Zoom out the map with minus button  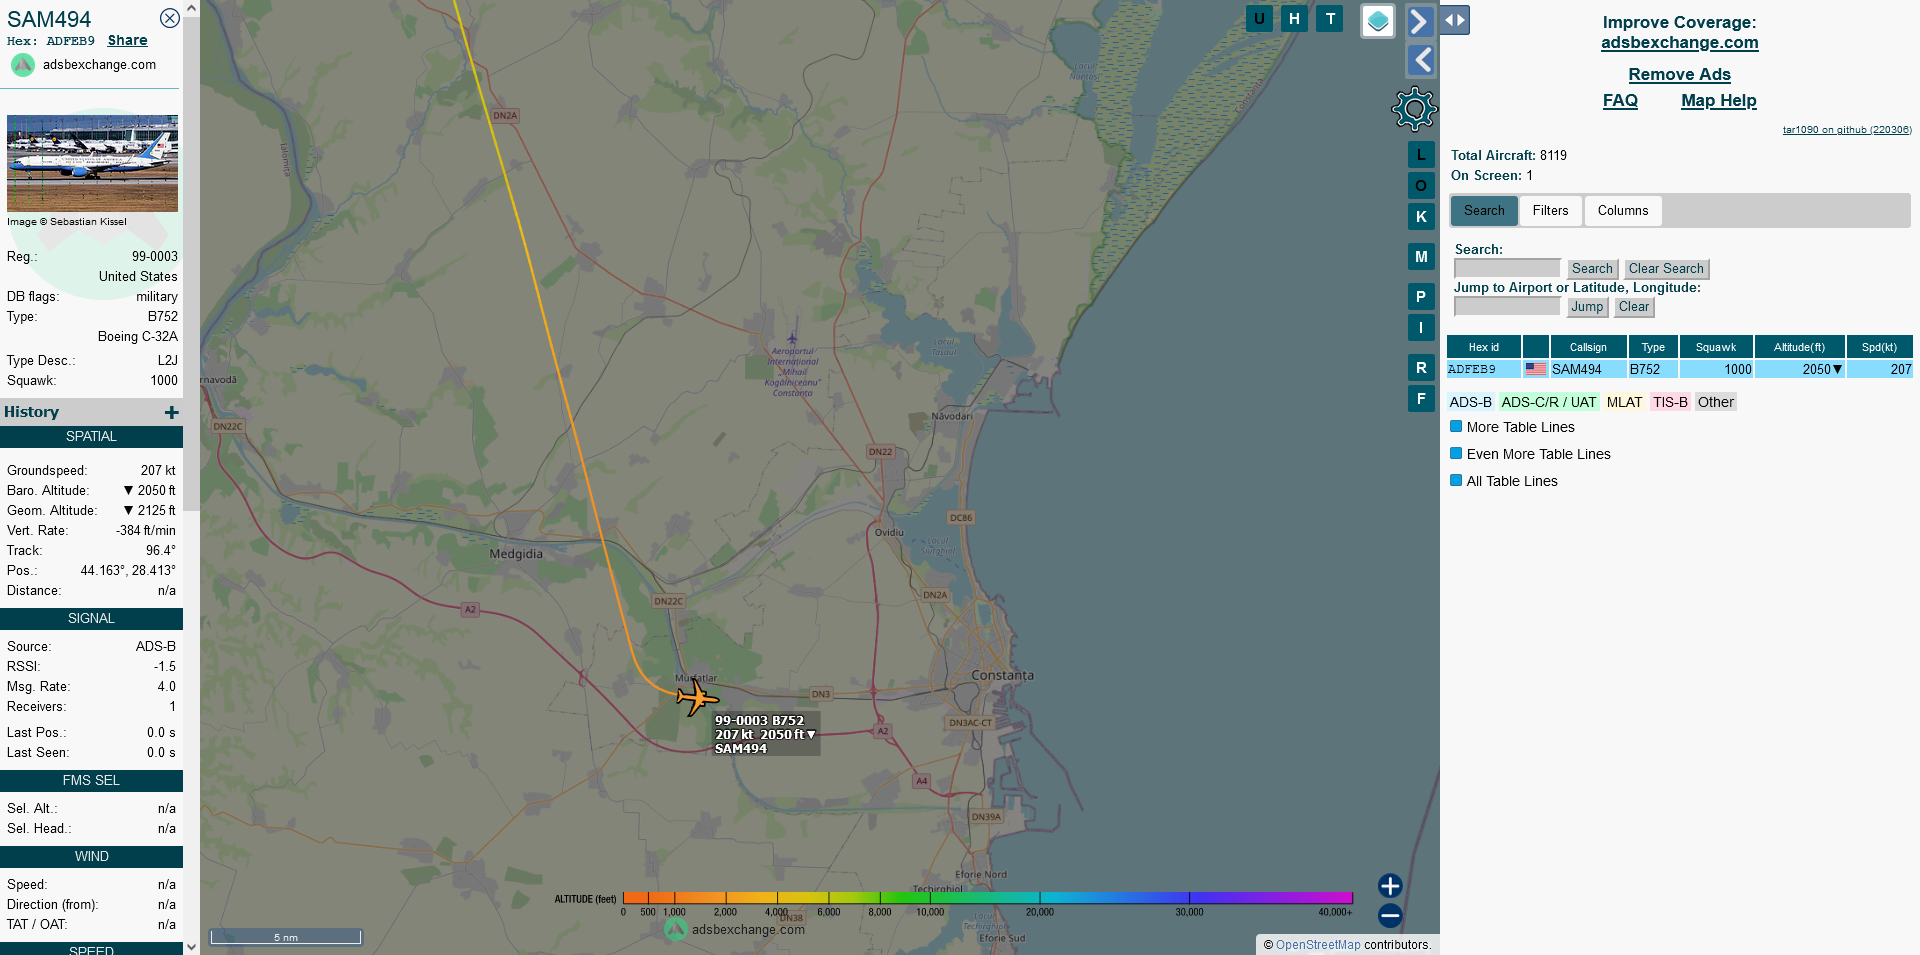[x=1390, y=915]
